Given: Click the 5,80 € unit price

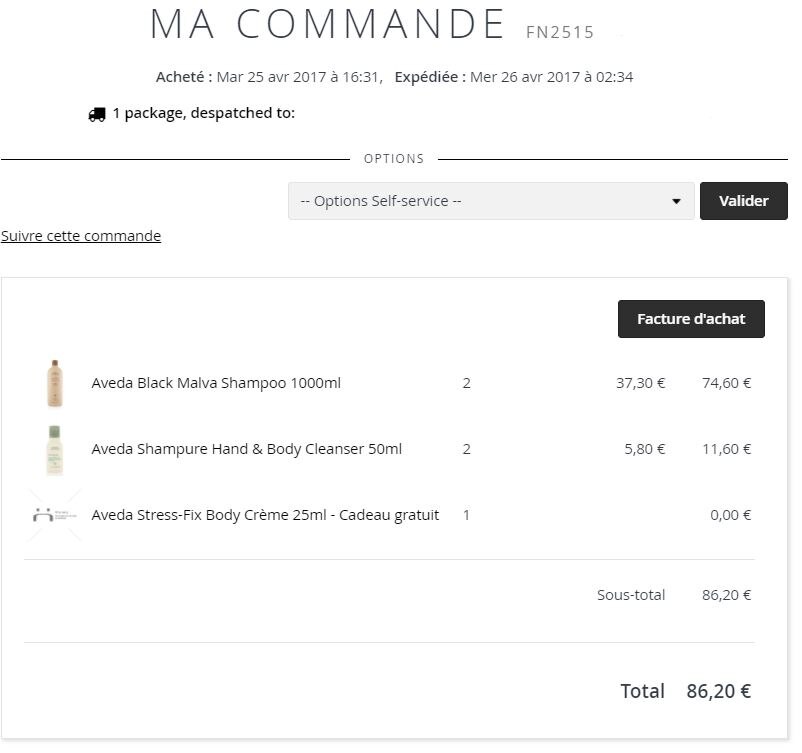Looking at the screenshot, I should 644,449.
